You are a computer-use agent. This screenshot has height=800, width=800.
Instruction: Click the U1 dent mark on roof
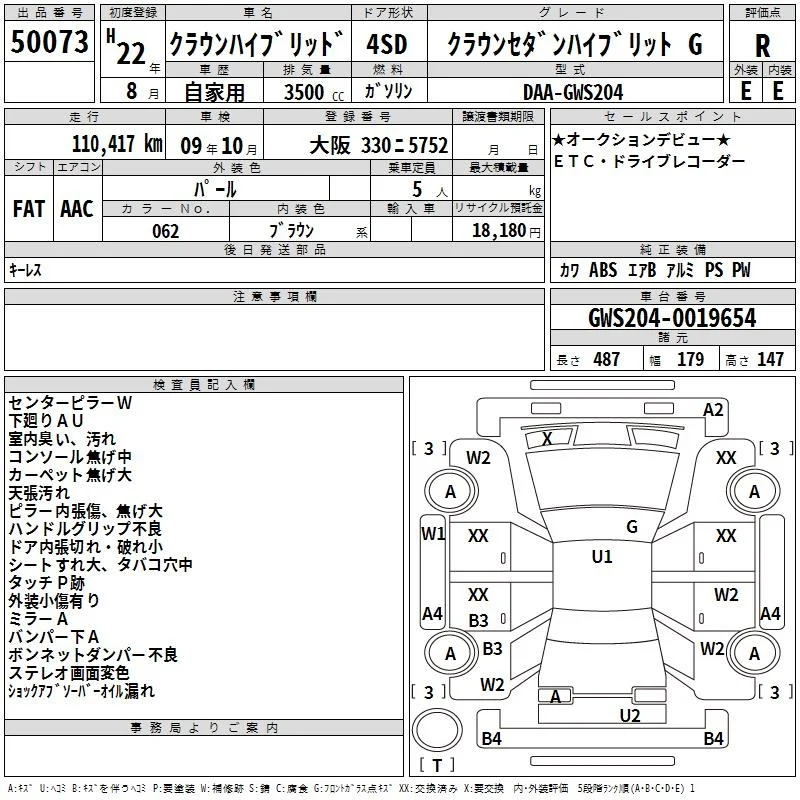point(602,556)
